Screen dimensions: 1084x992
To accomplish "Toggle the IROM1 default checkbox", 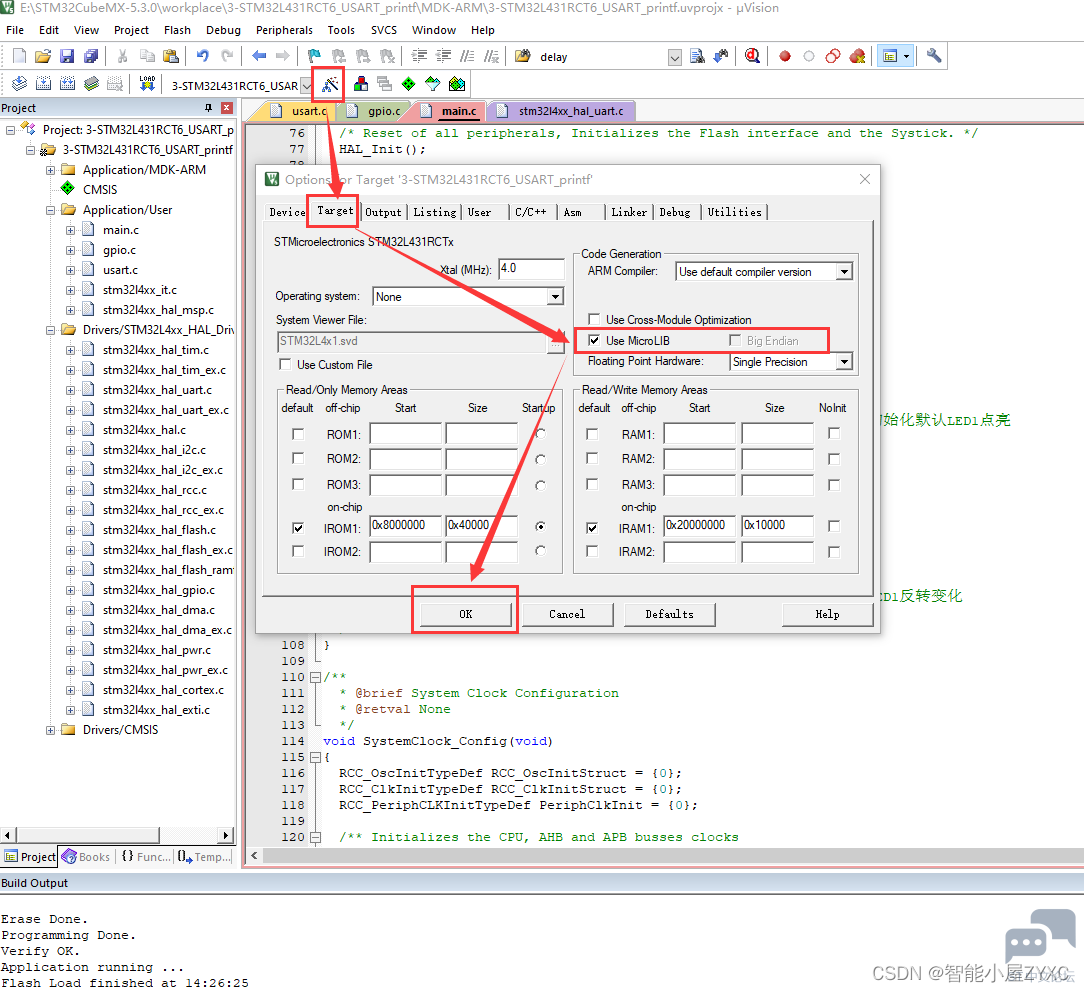I will pyautogui.click(x=297, y=527).
